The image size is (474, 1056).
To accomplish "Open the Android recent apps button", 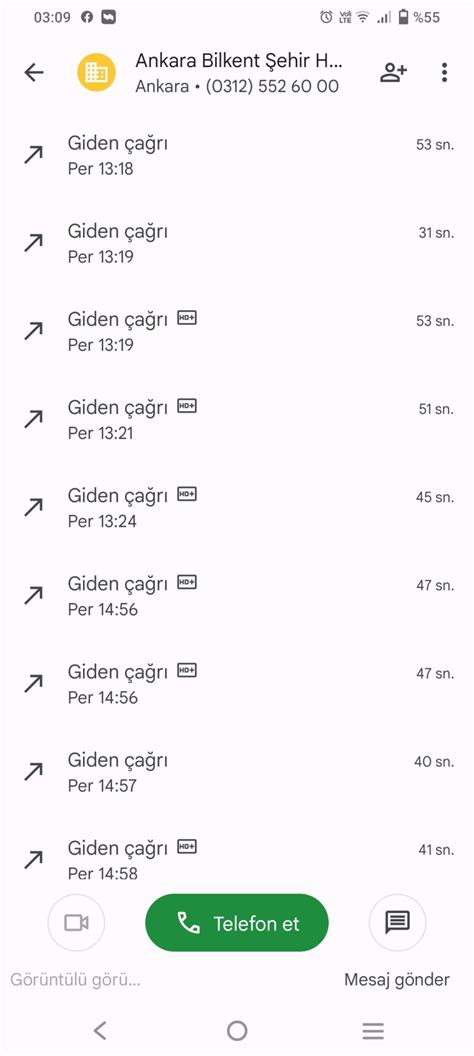I will (x=373, y=1030).
